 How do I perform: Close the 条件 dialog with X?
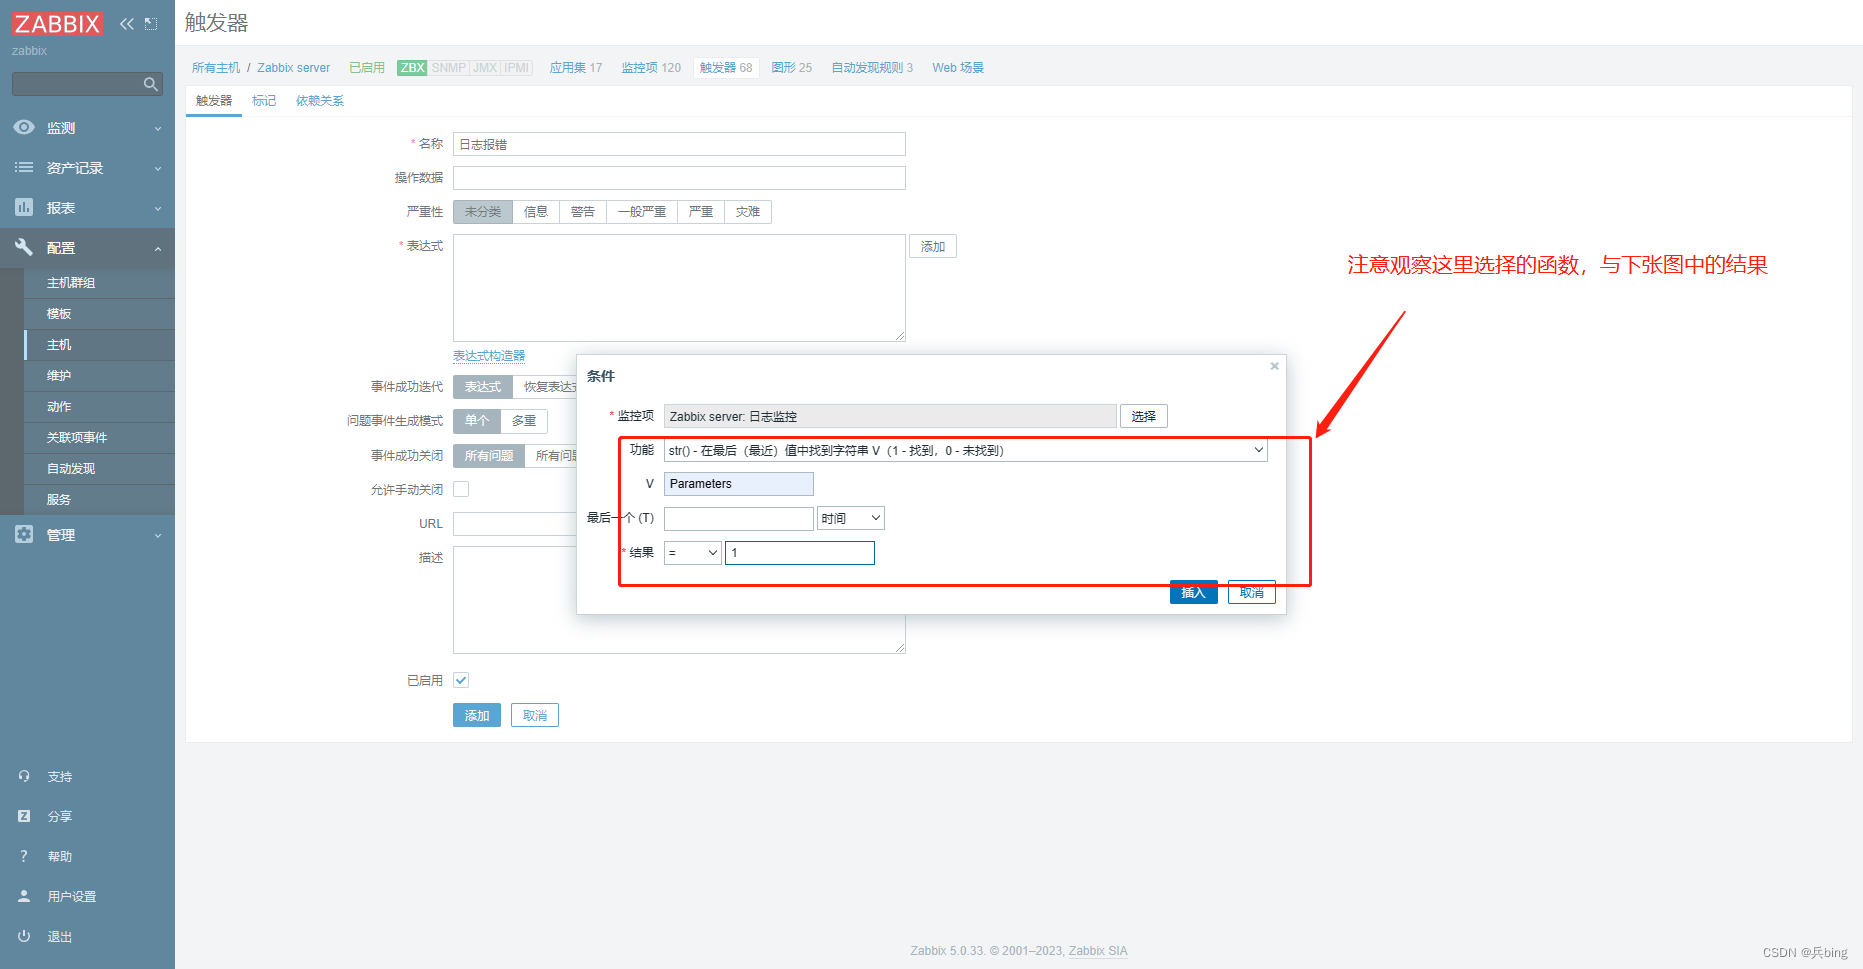pos(1274,366)
